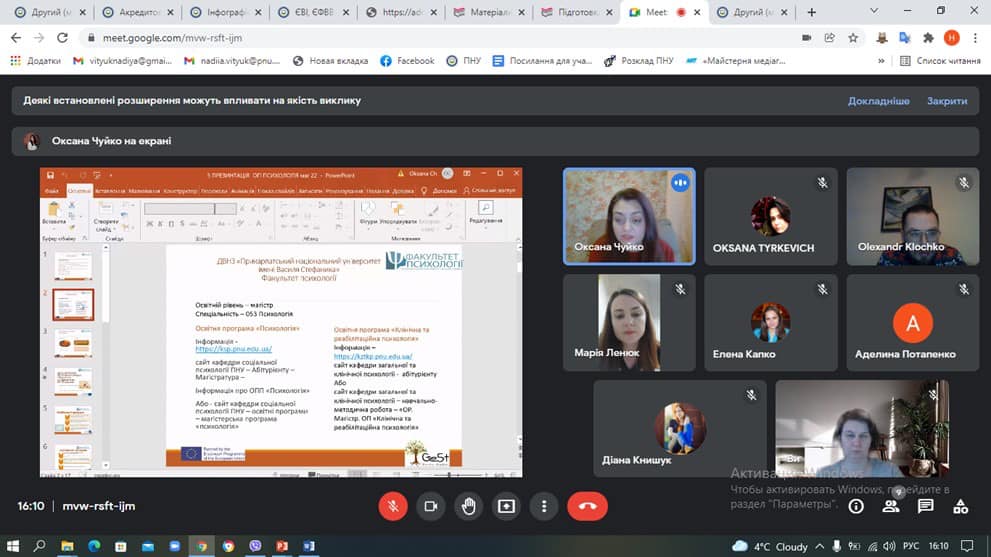Toggle the camera on or off

(431, 506)
